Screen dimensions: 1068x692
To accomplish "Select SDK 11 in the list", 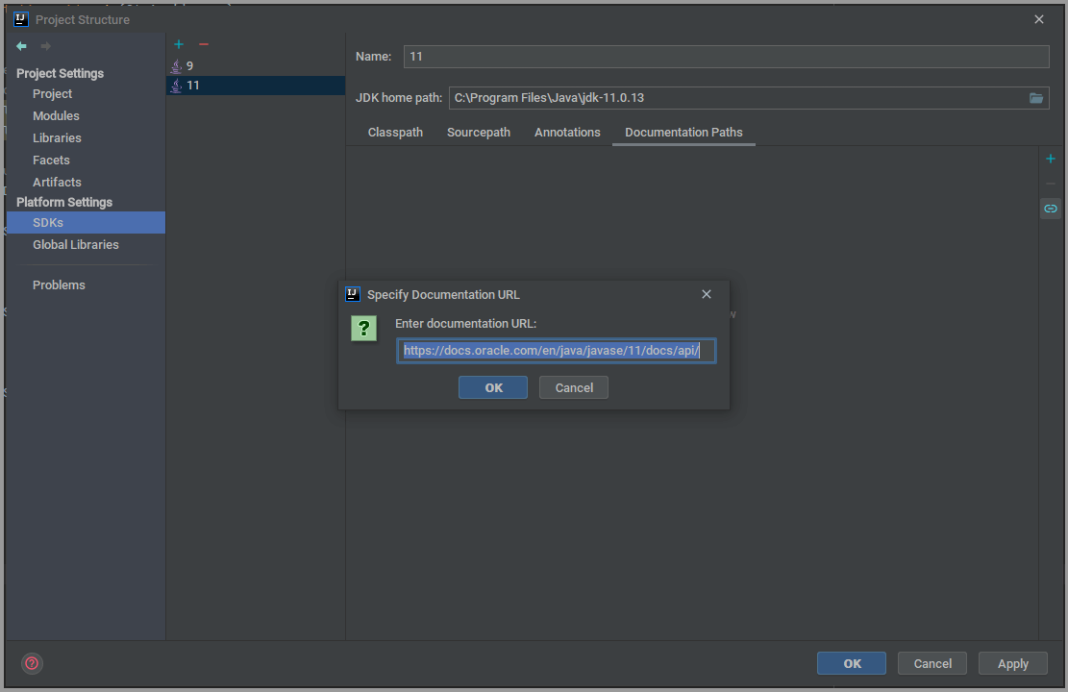I will point(192,86).
